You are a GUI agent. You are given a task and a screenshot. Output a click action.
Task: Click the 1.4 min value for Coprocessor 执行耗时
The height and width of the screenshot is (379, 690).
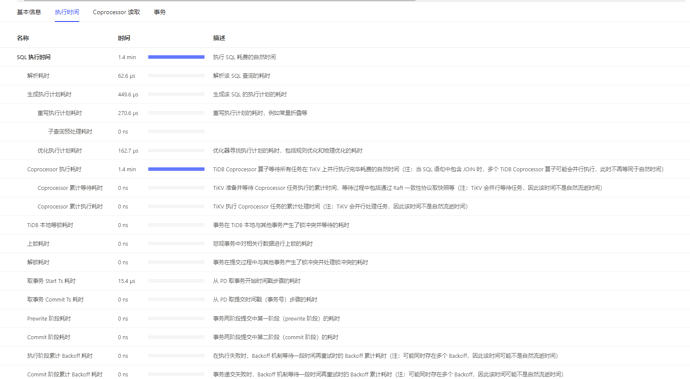(127, 169)
